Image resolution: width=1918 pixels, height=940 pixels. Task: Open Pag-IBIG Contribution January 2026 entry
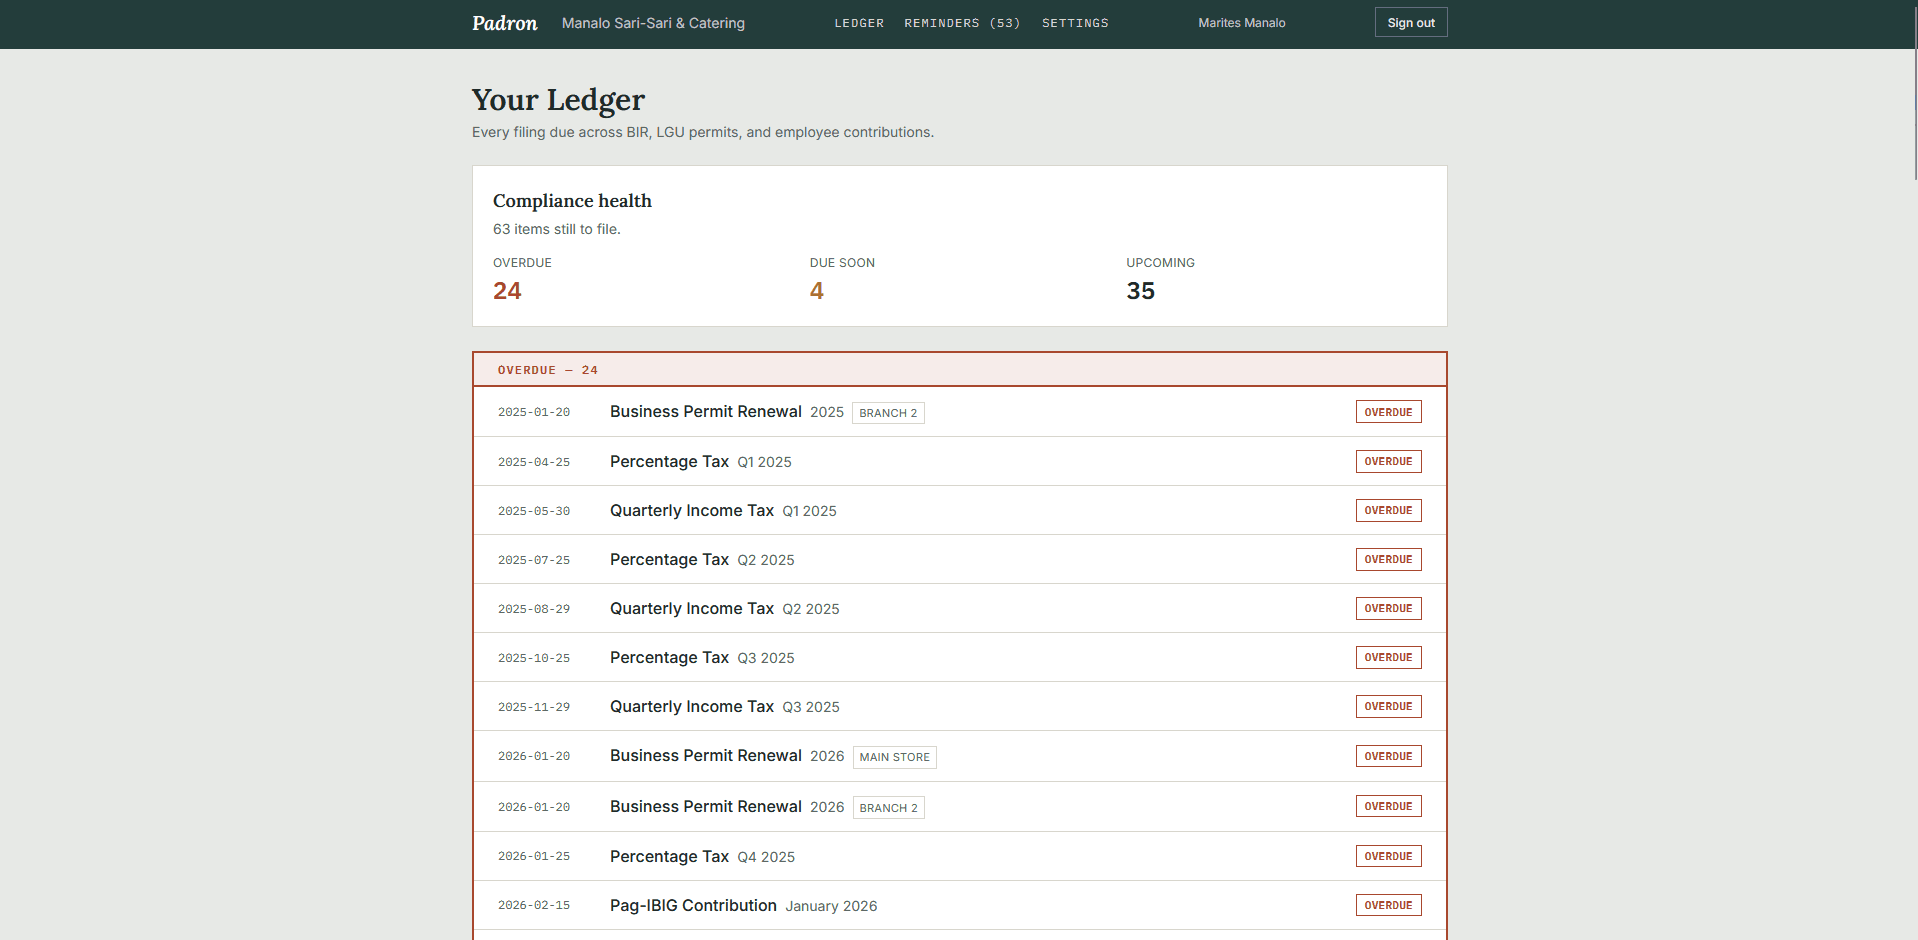(x=960, y=905)
